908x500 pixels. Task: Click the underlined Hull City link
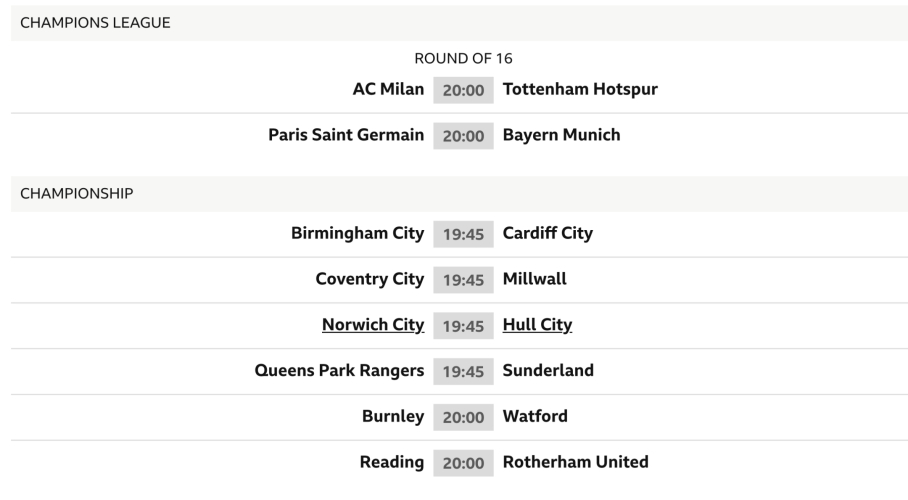coord(537,325)
